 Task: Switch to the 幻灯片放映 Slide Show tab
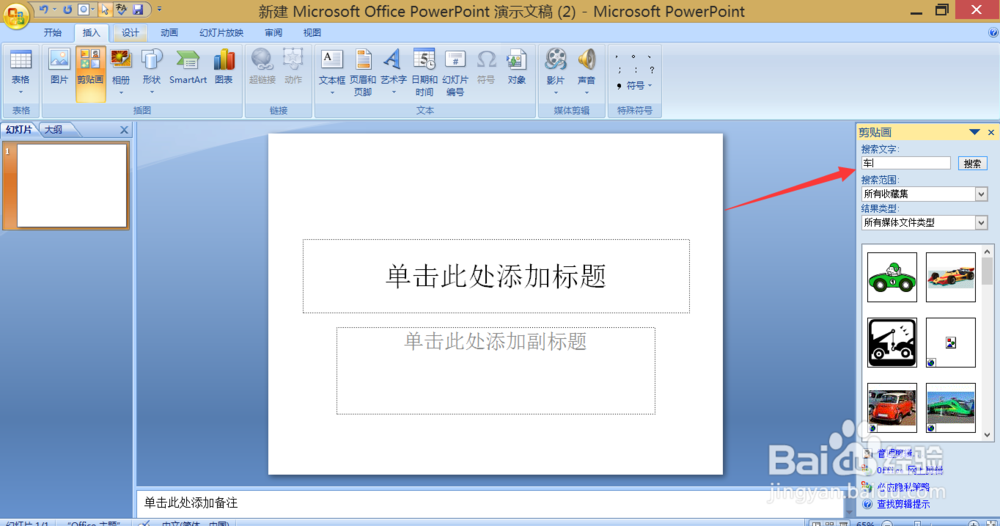[221, 33]
